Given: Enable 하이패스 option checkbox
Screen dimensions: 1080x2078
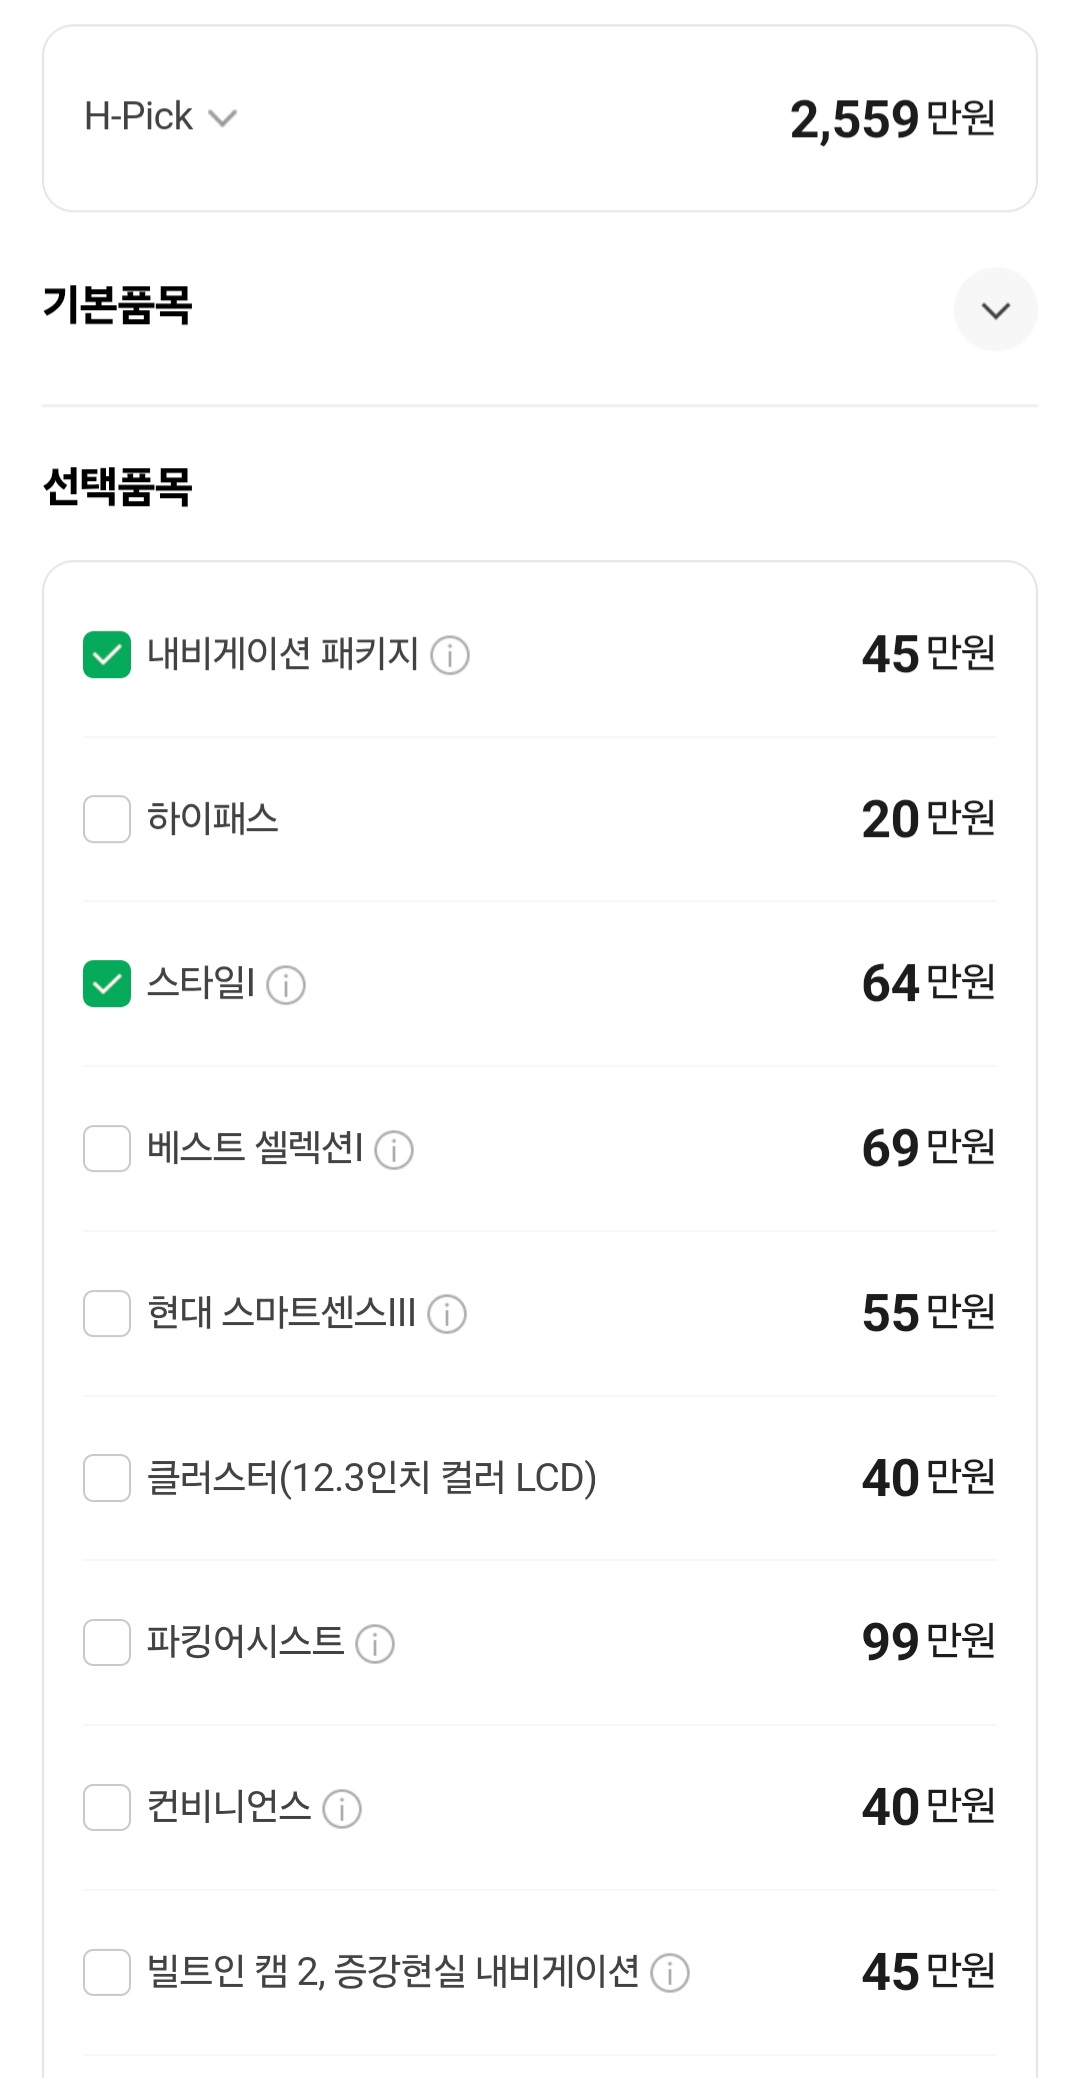Looking at the screenshot, I should [x=107, y=819].
